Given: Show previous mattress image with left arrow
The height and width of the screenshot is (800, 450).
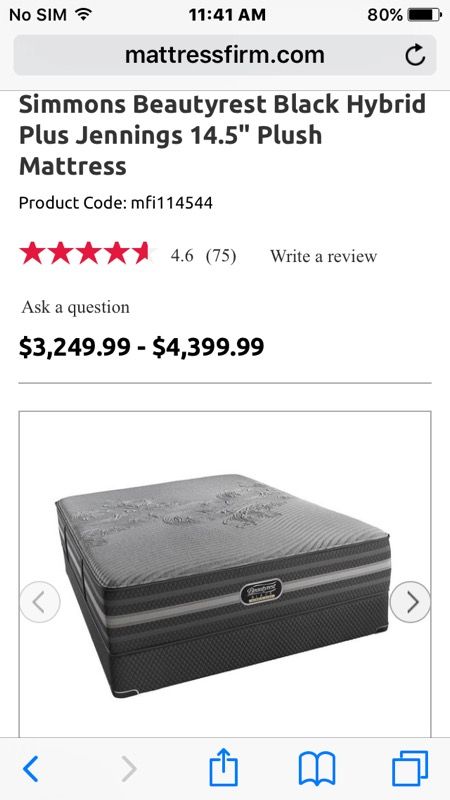Looking at the screenshot, I should click(x=40, y=602).
